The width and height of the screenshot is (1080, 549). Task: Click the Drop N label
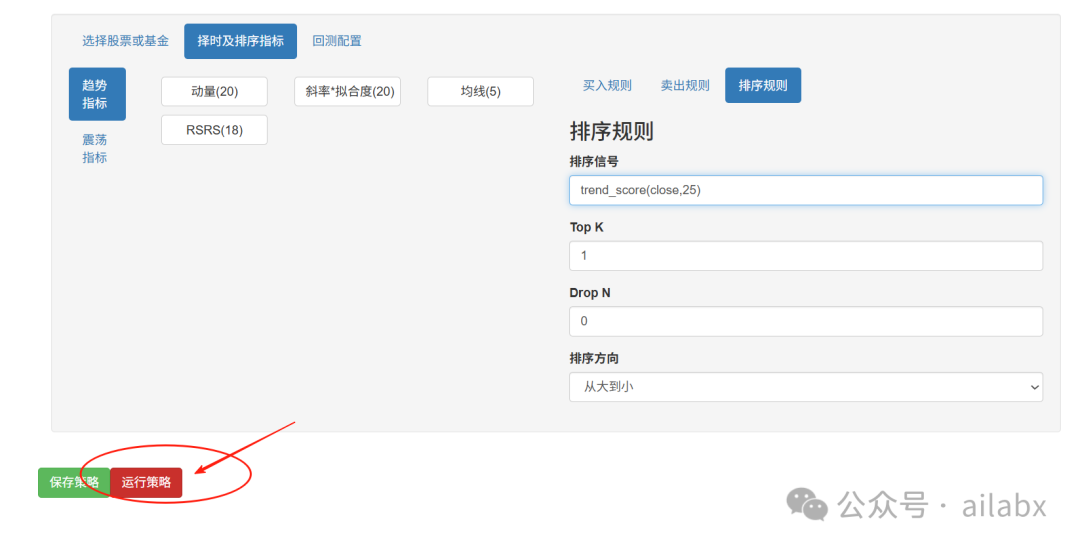tap(590, 293)
